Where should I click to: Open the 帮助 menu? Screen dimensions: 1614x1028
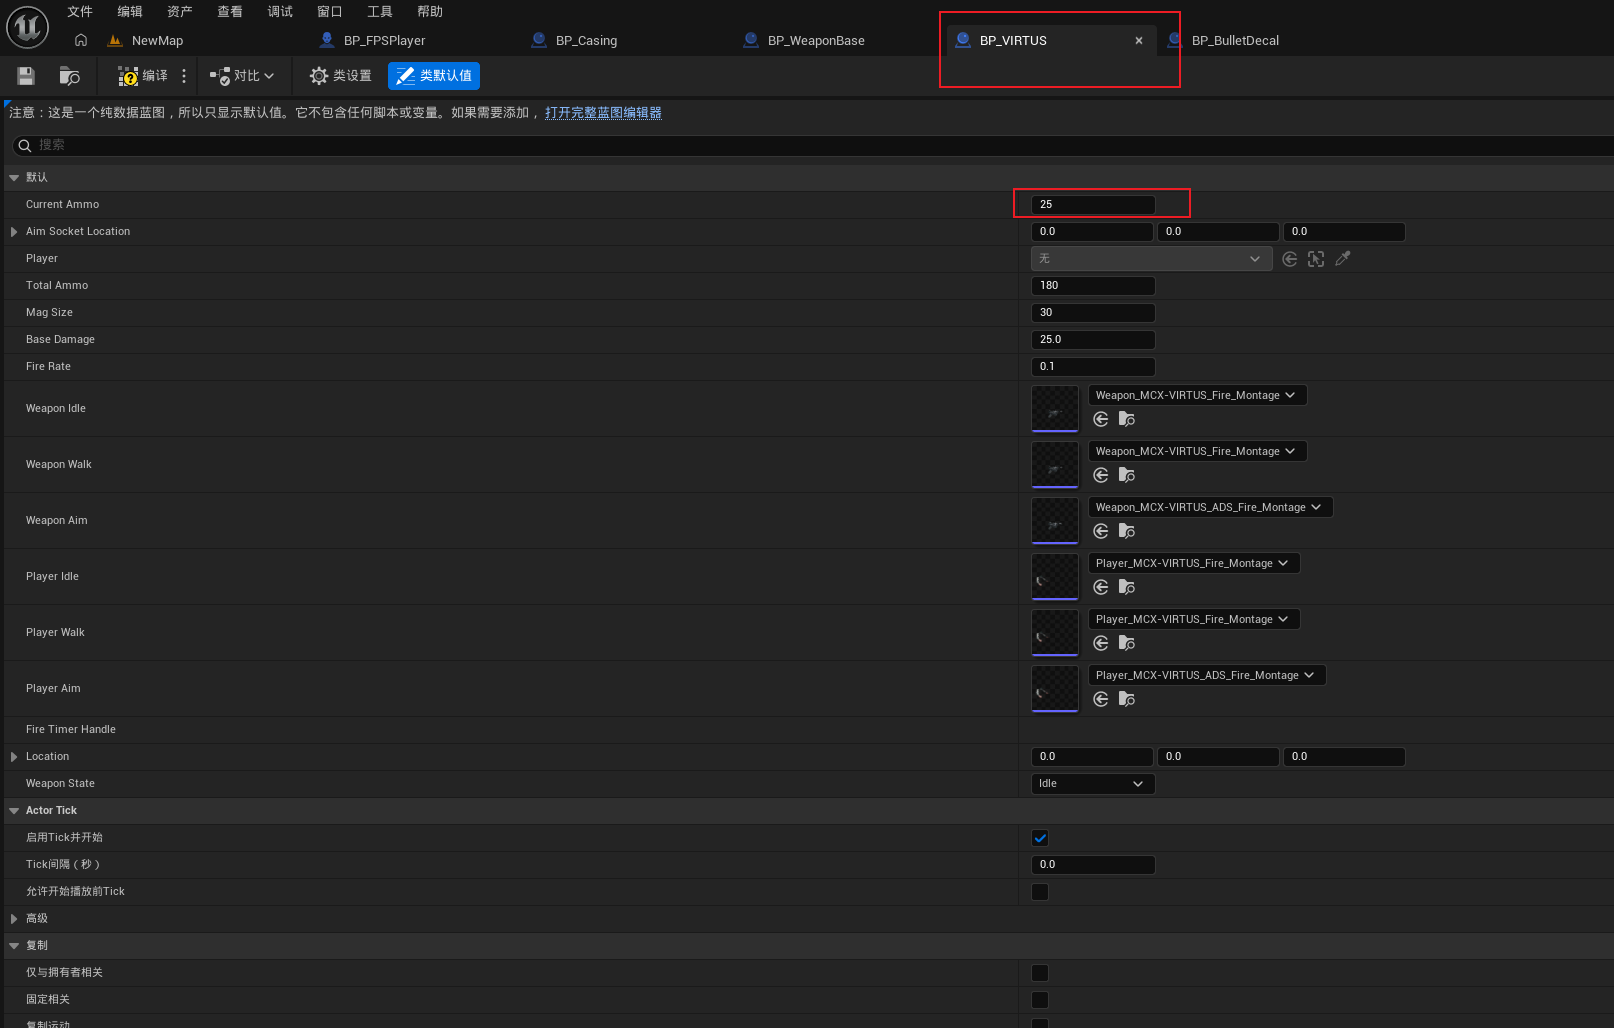pos(430,12)
